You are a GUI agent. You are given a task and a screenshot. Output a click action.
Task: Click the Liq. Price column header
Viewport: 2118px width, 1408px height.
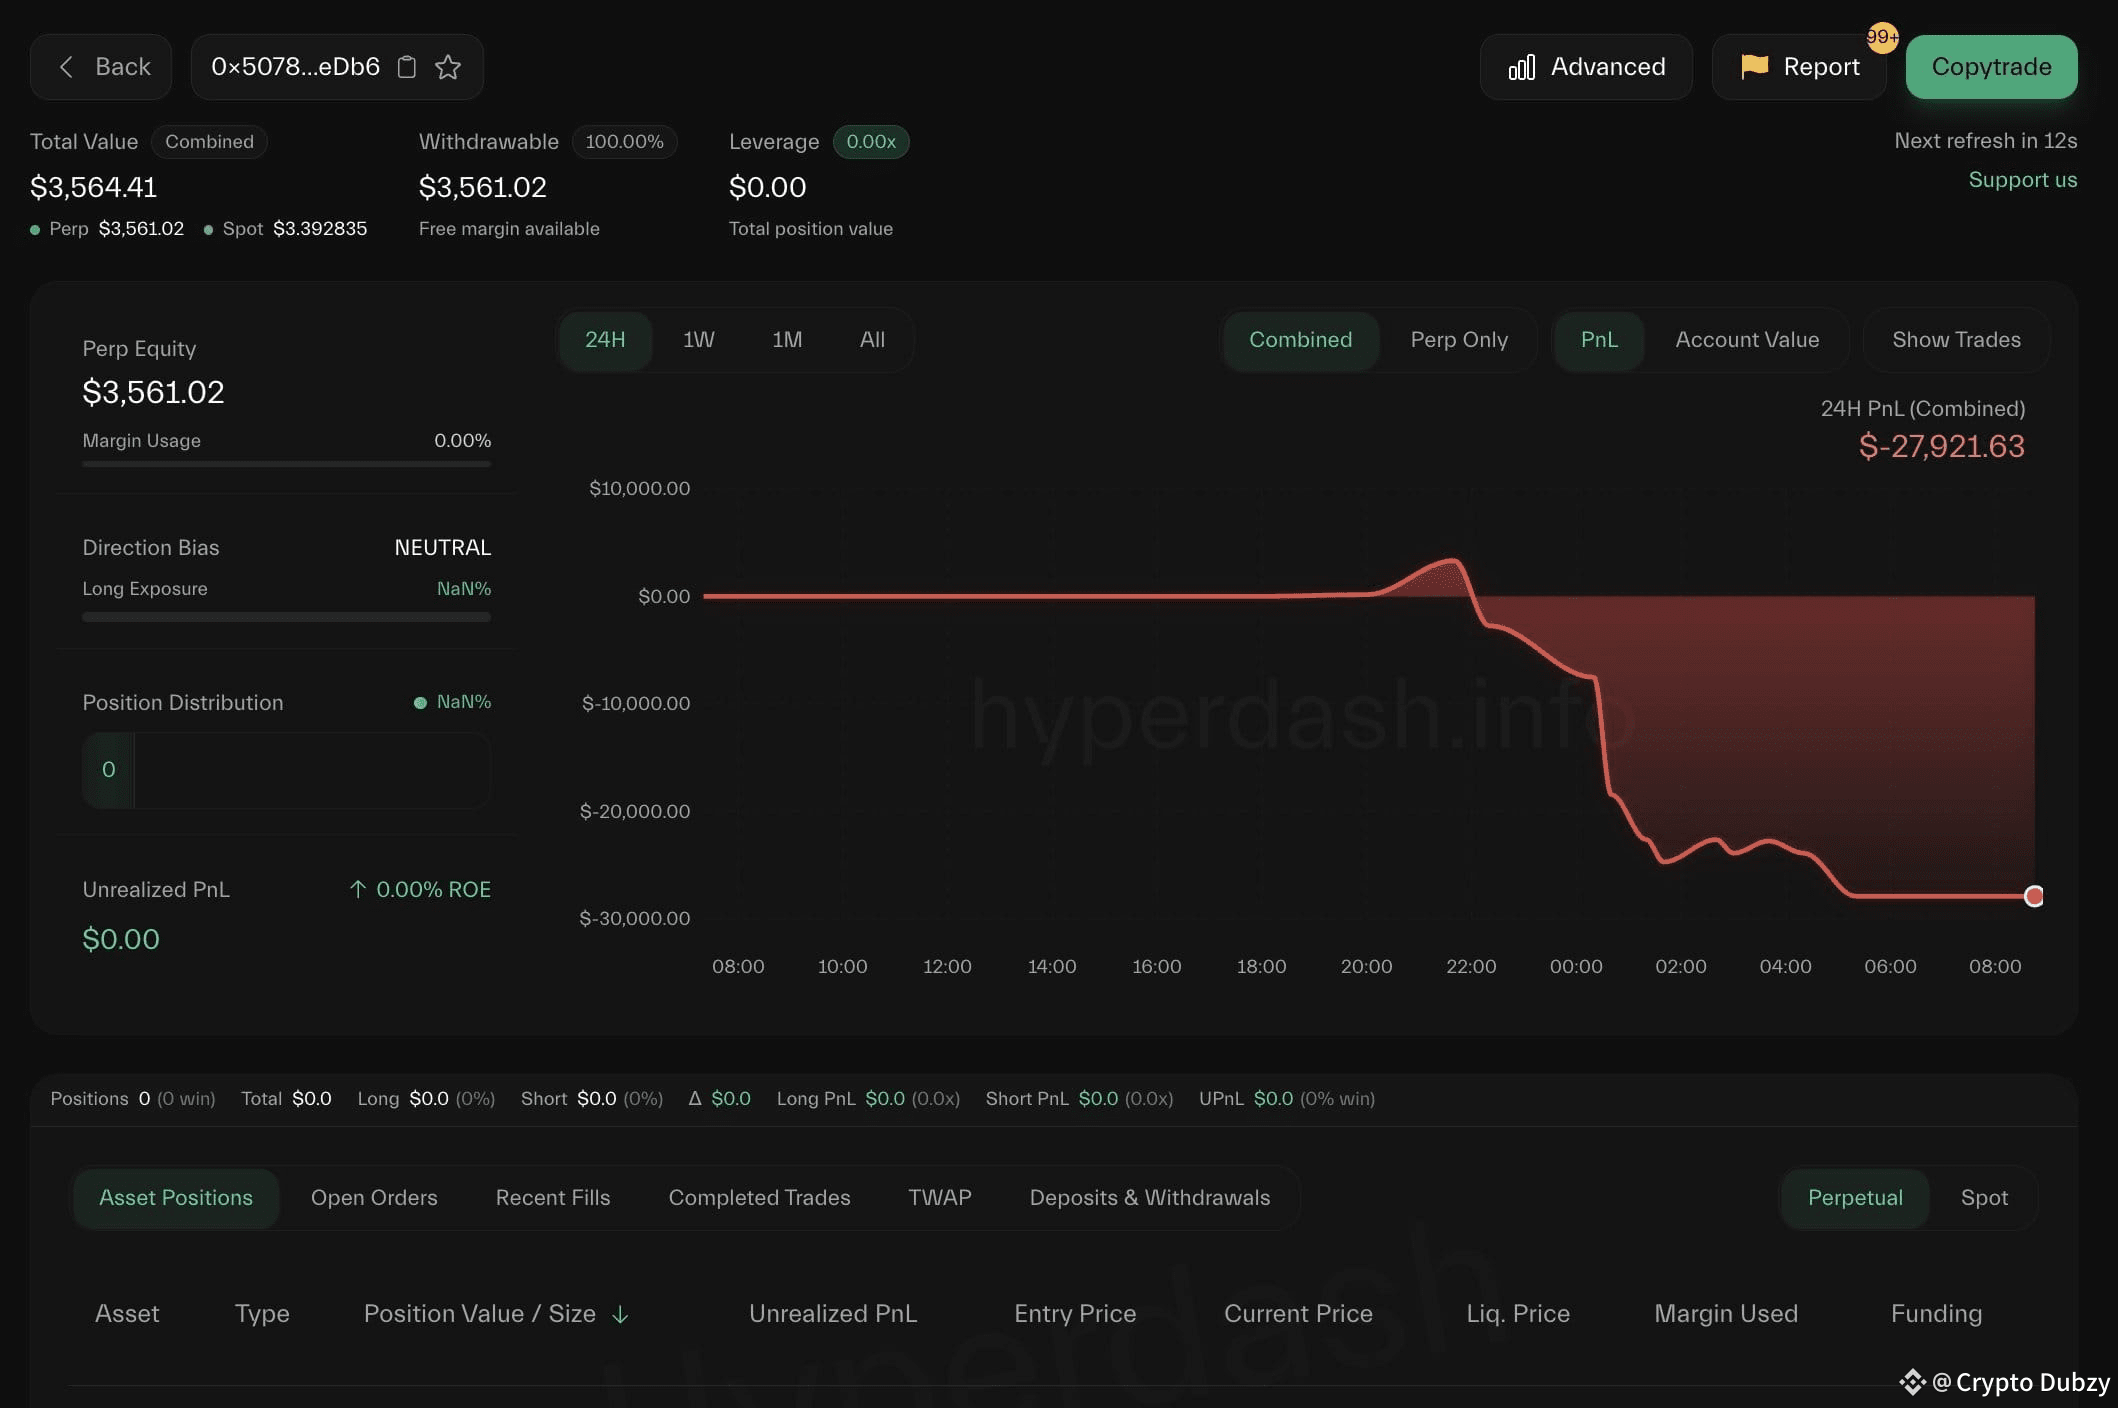click(1518, 1314)
